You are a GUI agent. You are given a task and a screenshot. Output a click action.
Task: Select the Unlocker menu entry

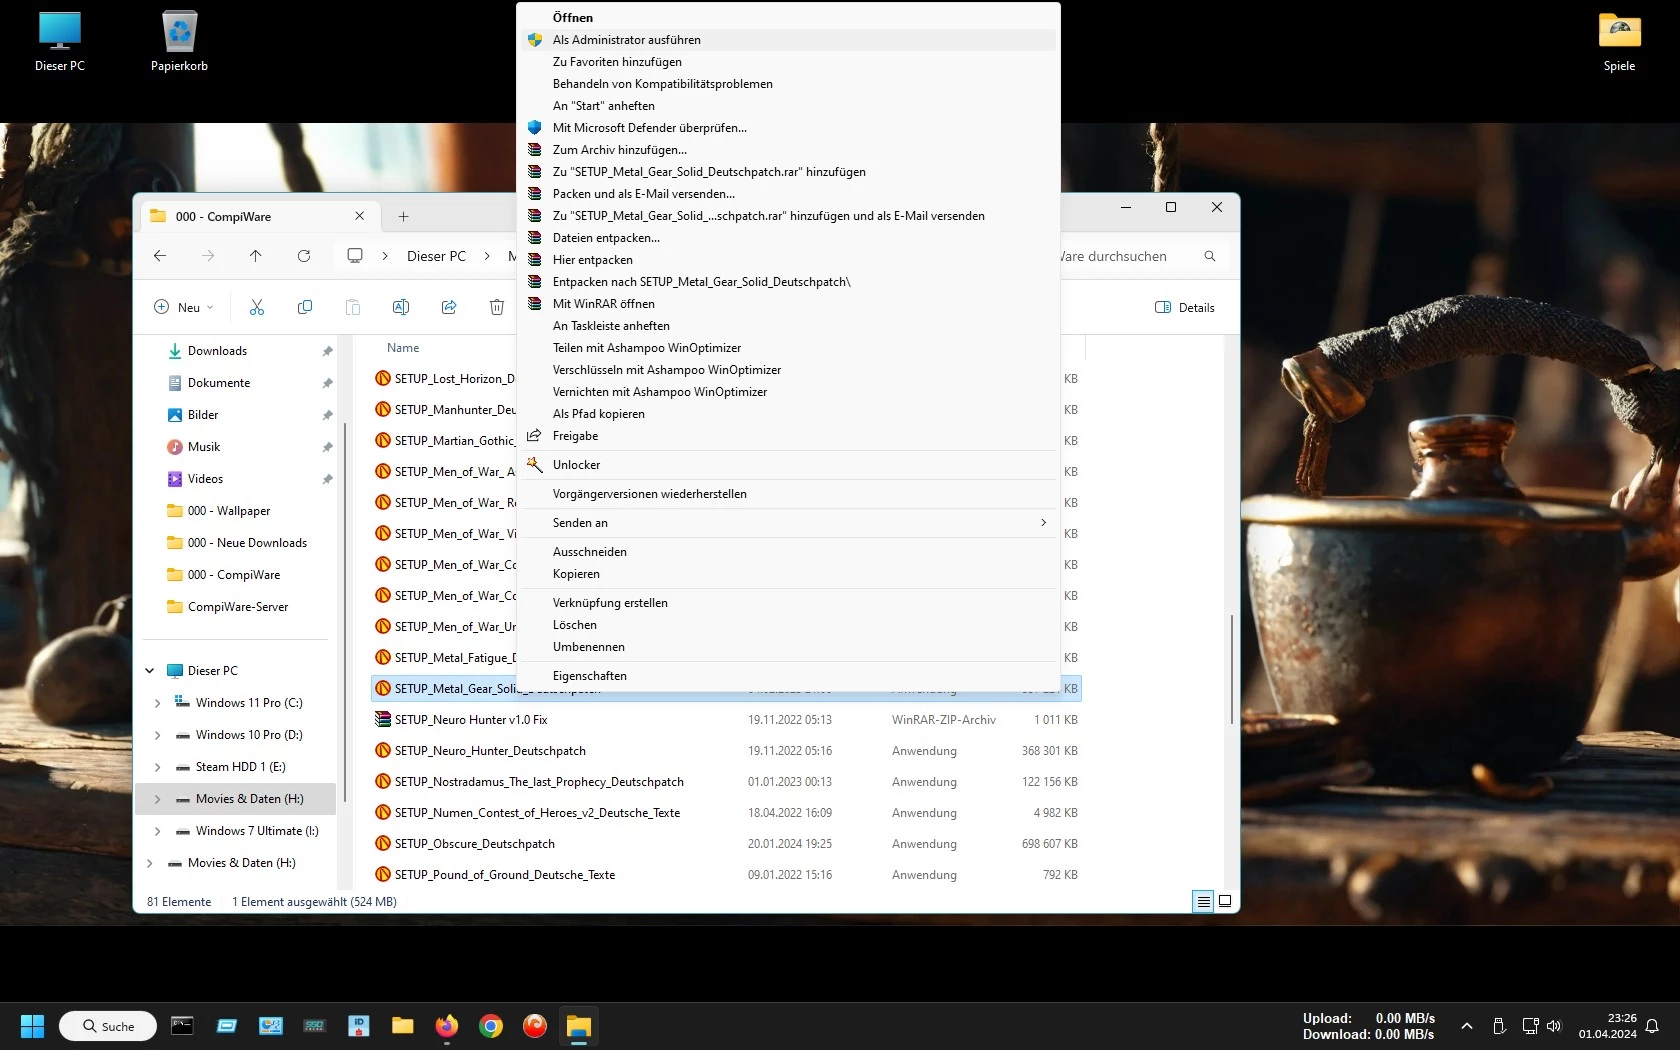(788, 465)
